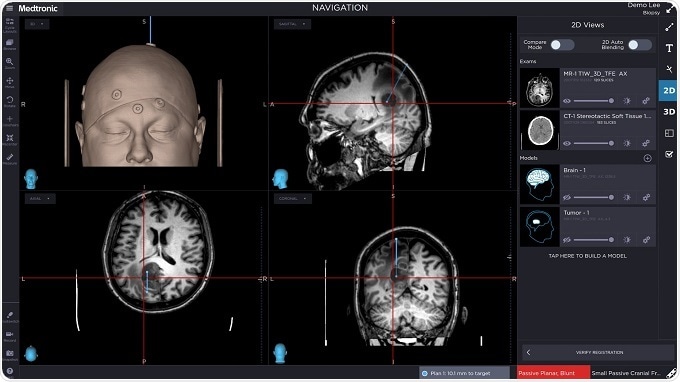Screen dimensions: 680x382
Task: Toggle visibility of the MR-1 exam
Action: click(x=567, y=101)
